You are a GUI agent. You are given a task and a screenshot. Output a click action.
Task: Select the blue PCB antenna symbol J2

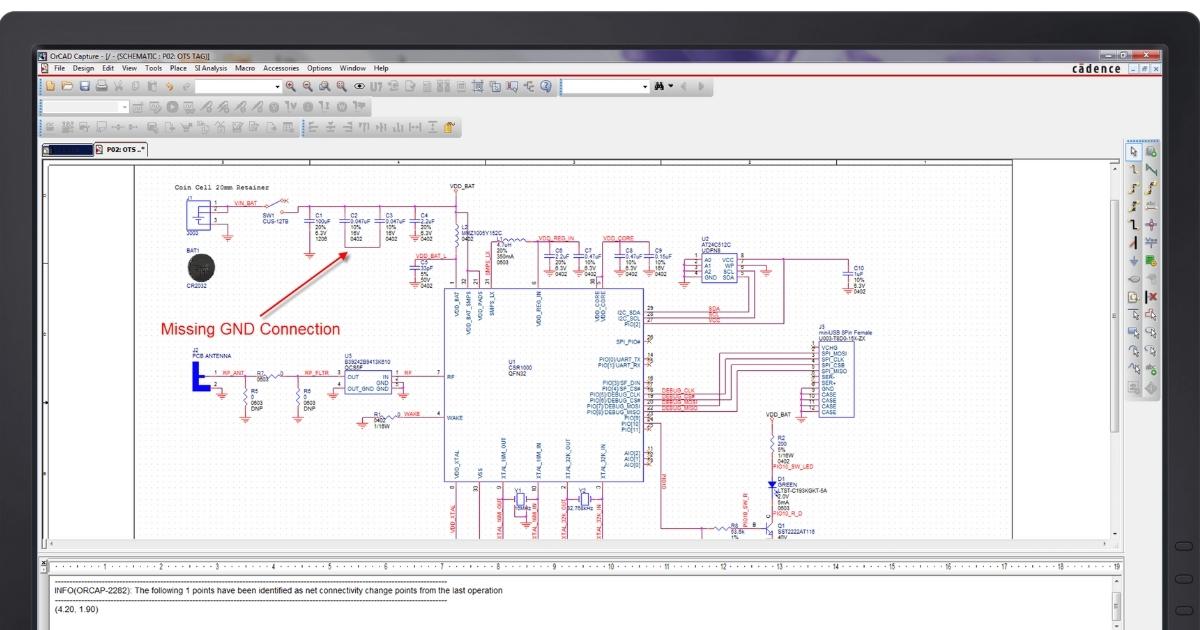coord(203,375)
